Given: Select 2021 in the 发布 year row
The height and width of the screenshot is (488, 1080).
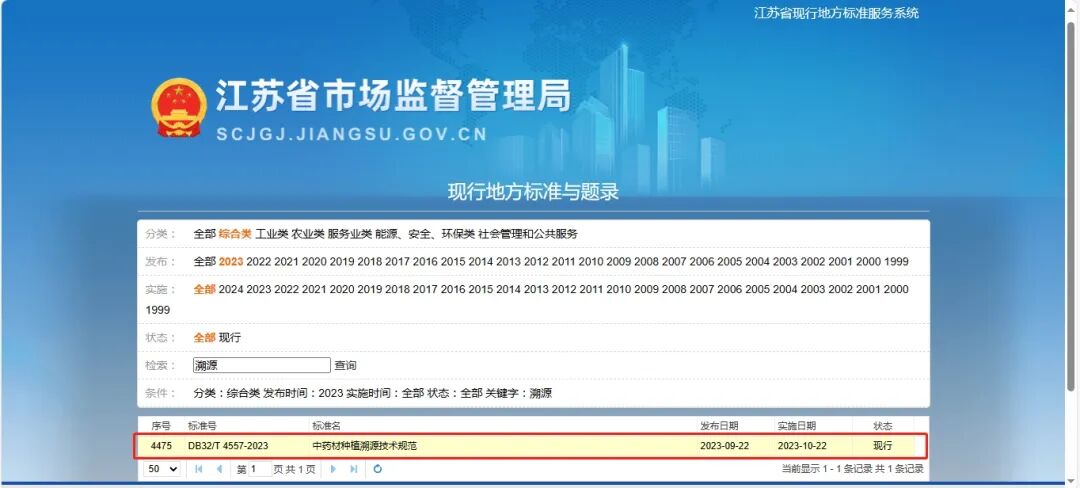Looking at the screenshot, I should (287, 262).
